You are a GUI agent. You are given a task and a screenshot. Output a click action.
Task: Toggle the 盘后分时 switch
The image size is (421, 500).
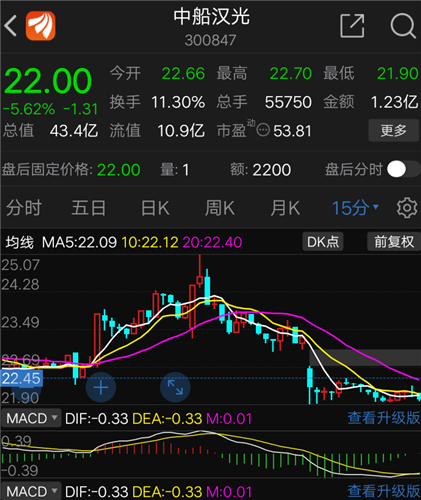[x=403, y=169]
